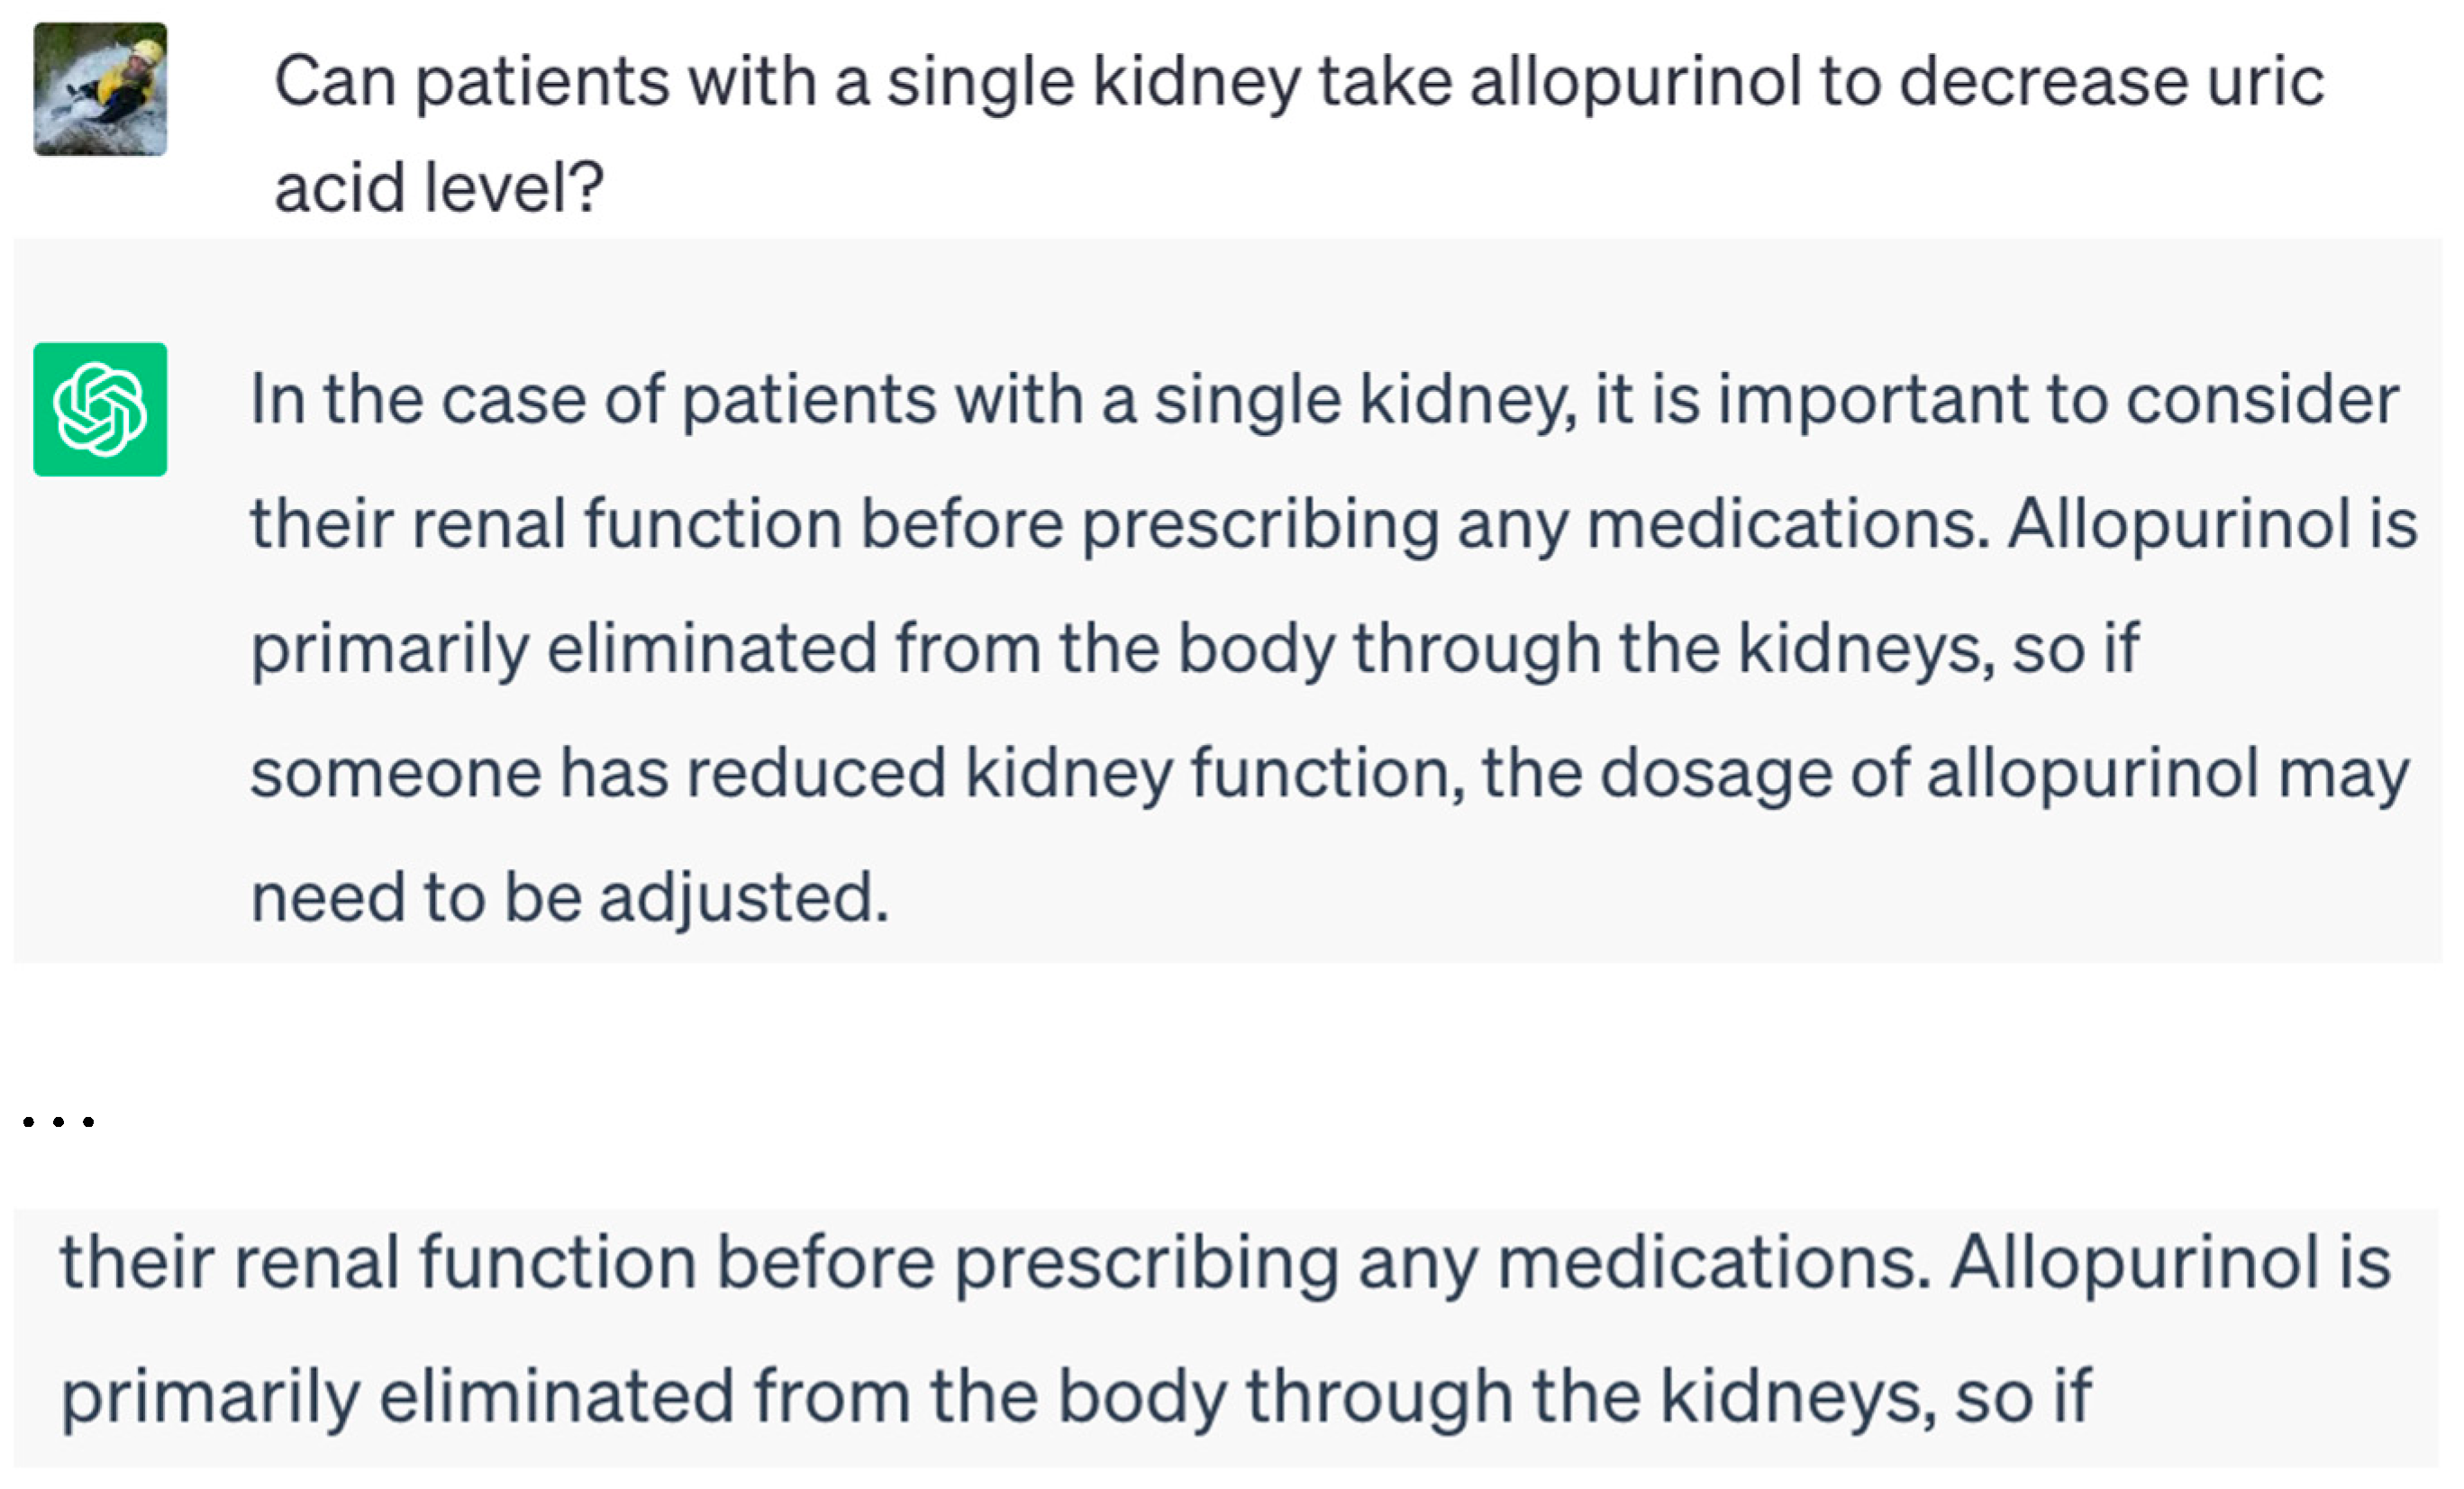
Task: Click the reply line starting "In the case"
Action: (x=1324, y=400)
